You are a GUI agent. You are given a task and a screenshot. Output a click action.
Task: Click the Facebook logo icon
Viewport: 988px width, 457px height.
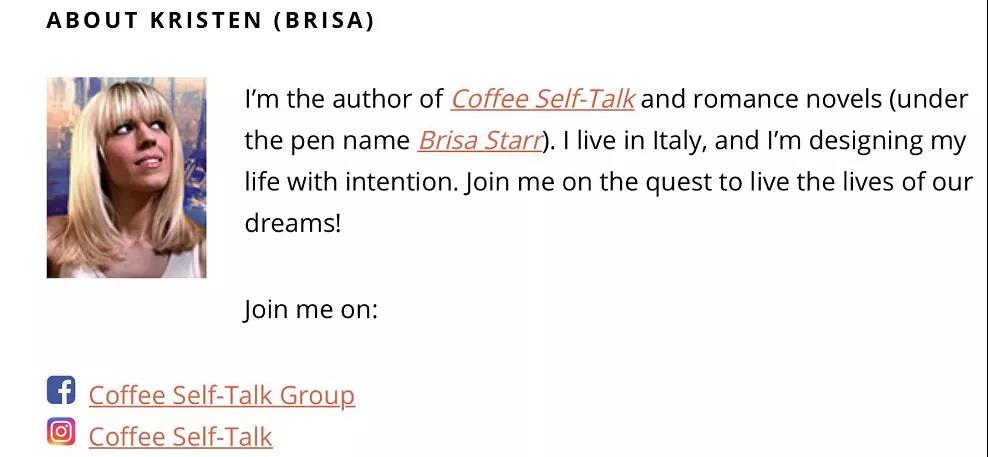(x=61, y=390)
